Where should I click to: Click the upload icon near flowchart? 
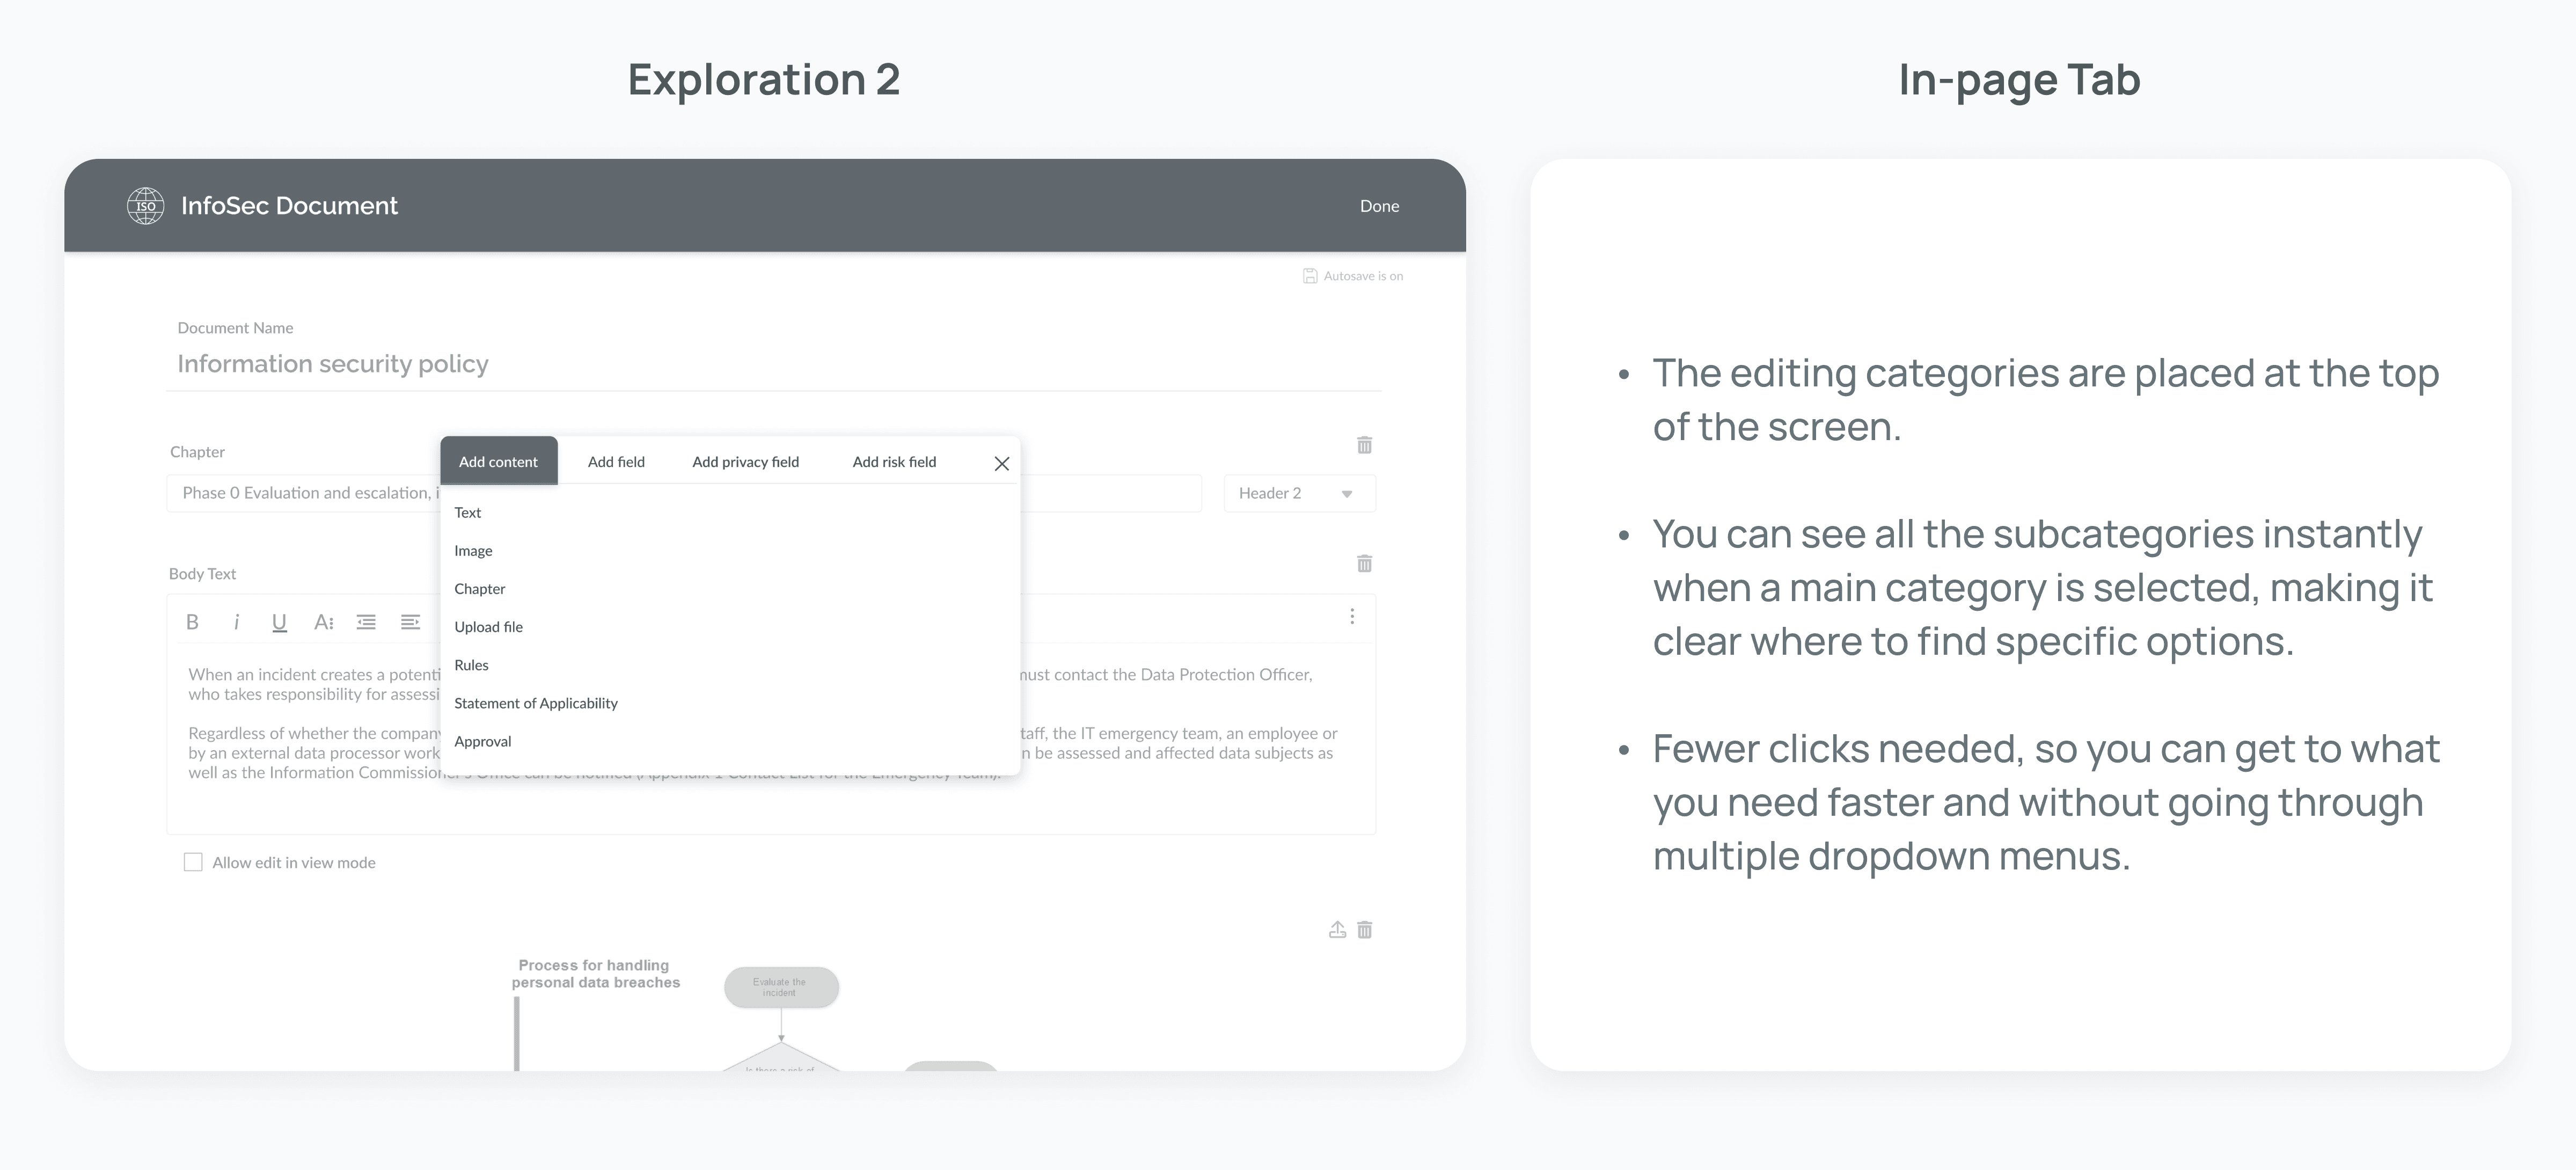click(x=1337, y=930)
